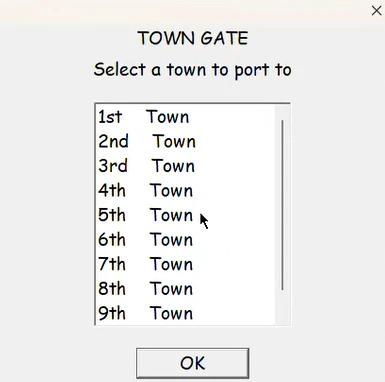Click gray area left of town listbox

(47, 213)
